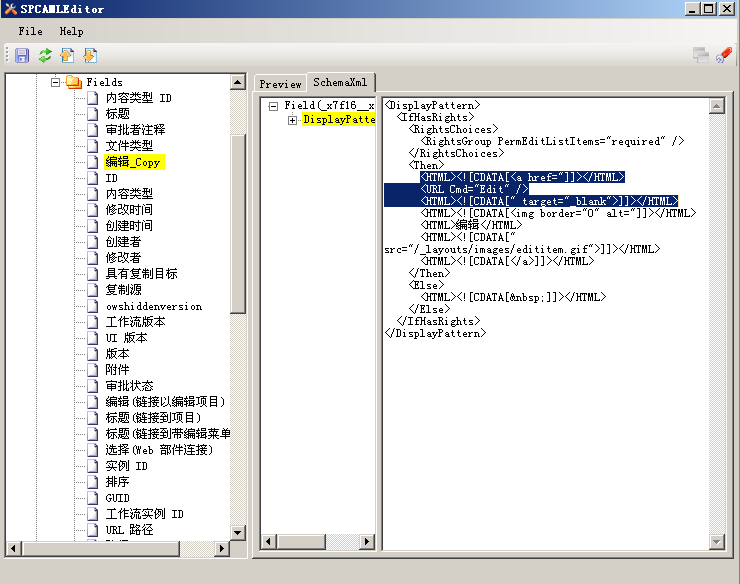
Task: Click the Fields folder icon
Action: point(73,82)
